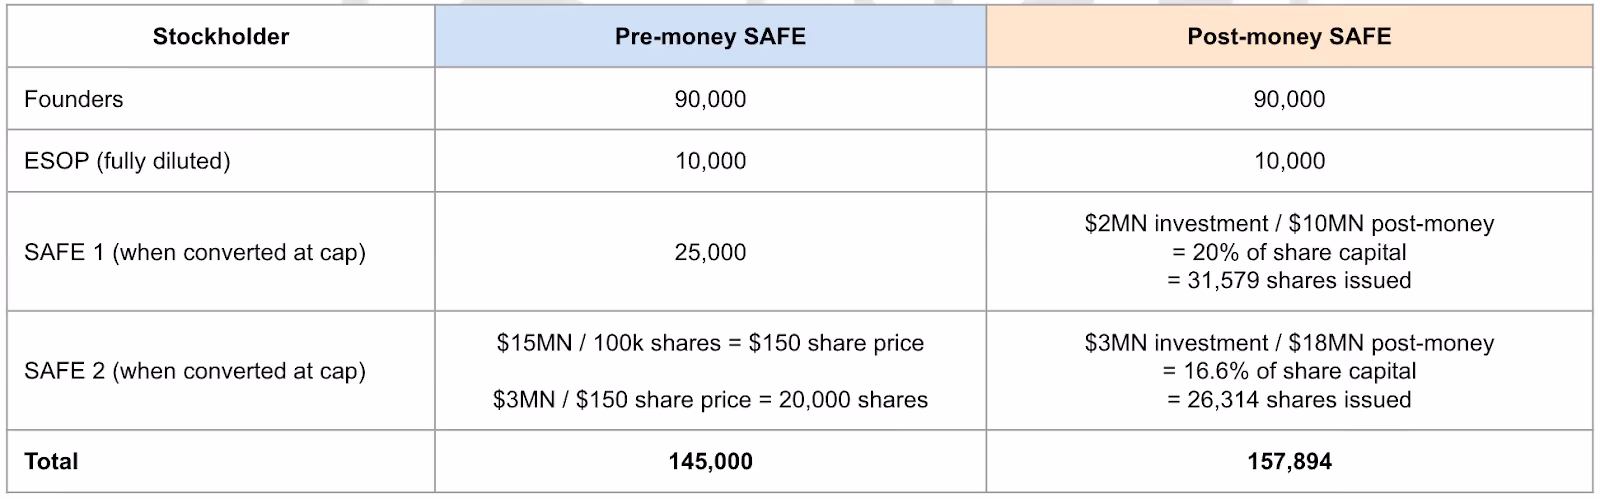Click the SAFE 2 (when converted at cap) label
Image resolution: width=1600 pixels, height=499 pixels.
pos(195,371)
